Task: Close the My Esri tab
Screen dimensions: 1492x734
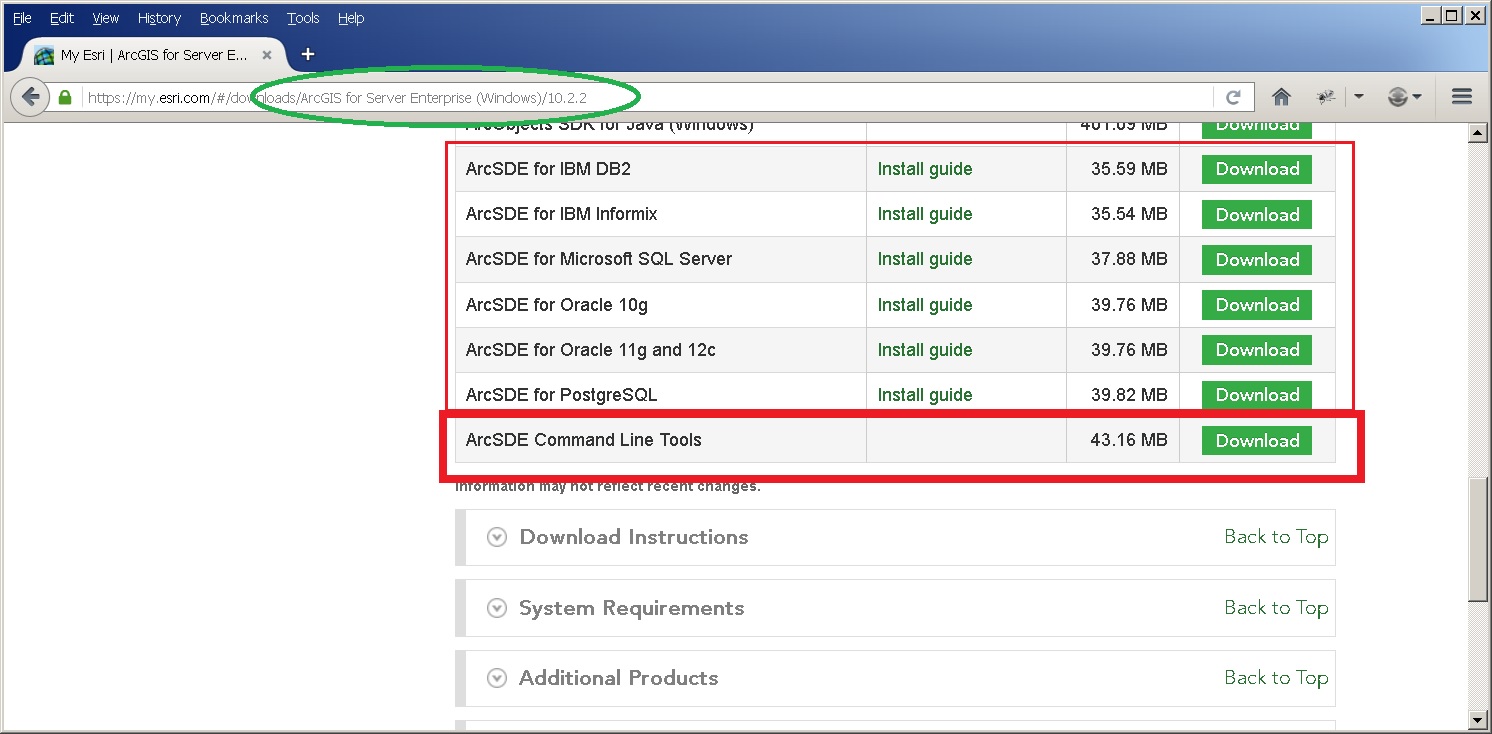Action: point(267,55)
